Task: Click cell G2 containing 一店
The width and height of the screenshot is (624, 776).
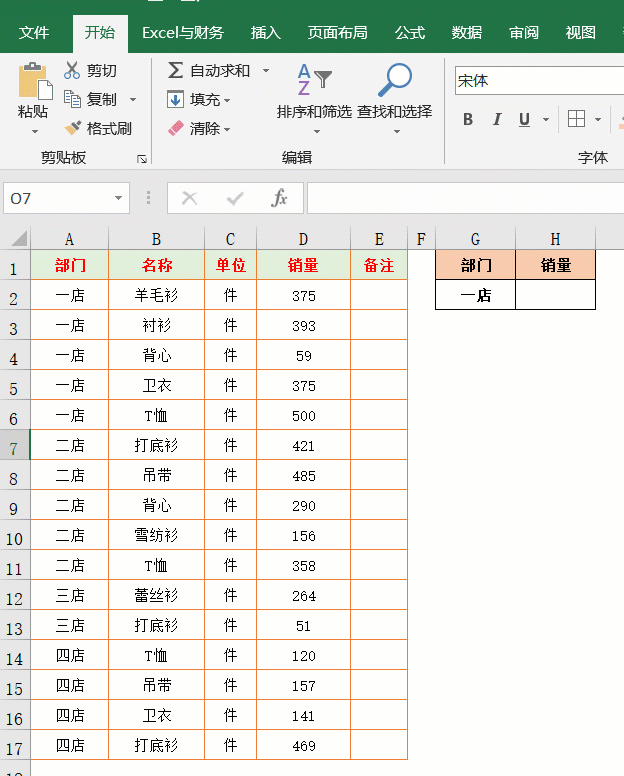Action: click(476, 295)
